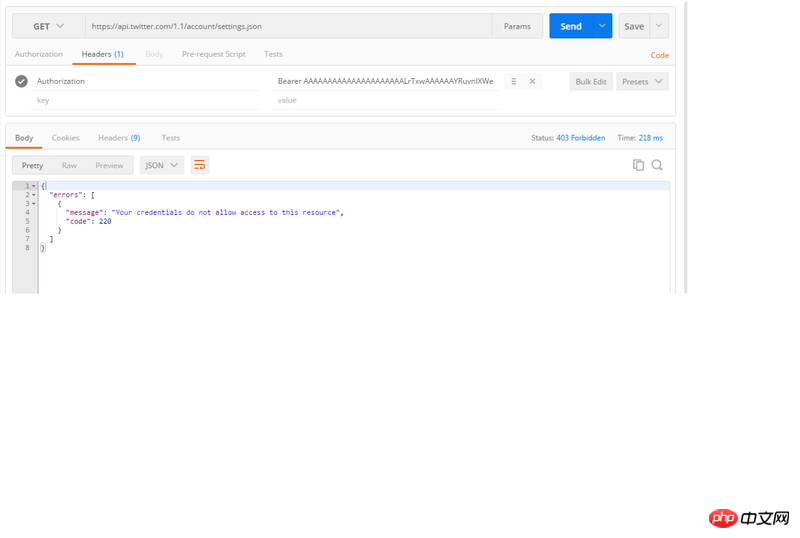Open the Presets dropdown
The image size is (800, 538).
642,82
